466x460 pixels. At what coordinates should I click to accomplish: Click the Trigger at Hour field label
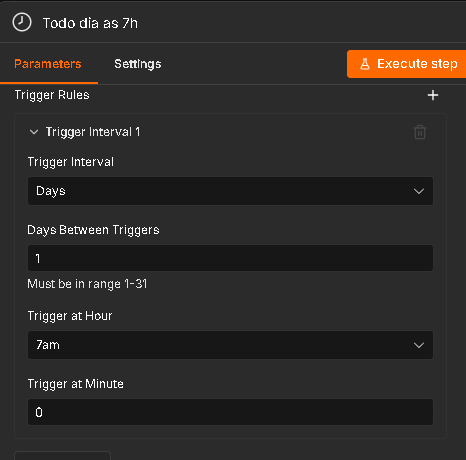(x=70, y=316)
